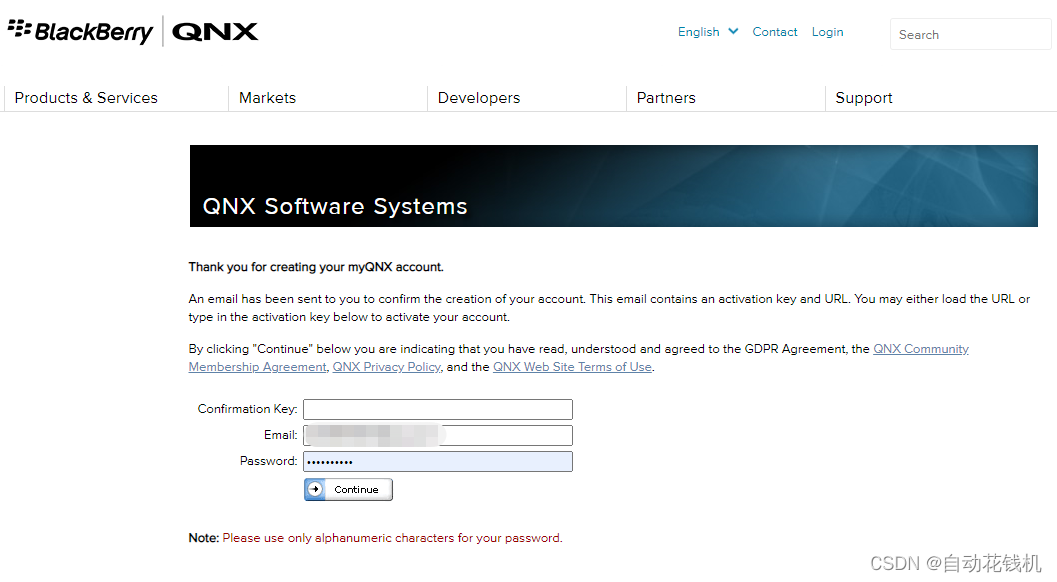
Task: Select the Password field
Action: click(x=437, y=461)
